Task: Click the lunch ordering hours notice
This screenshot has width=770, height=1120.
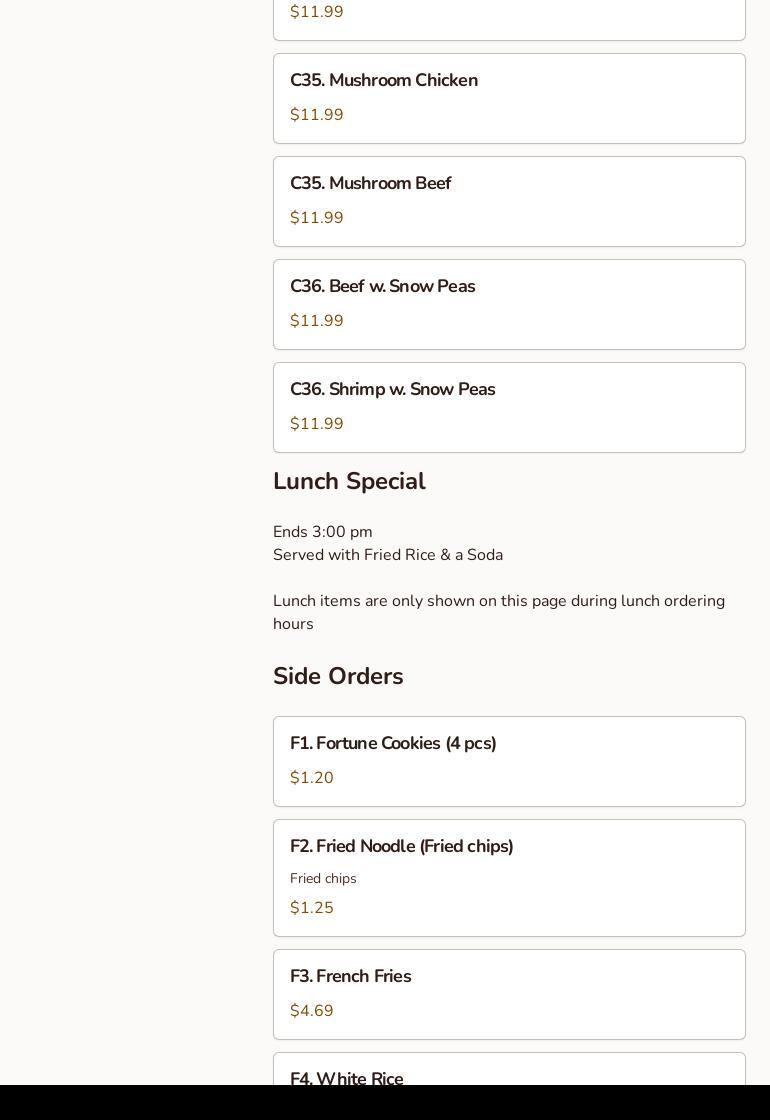Action: (x=498, y=612)
